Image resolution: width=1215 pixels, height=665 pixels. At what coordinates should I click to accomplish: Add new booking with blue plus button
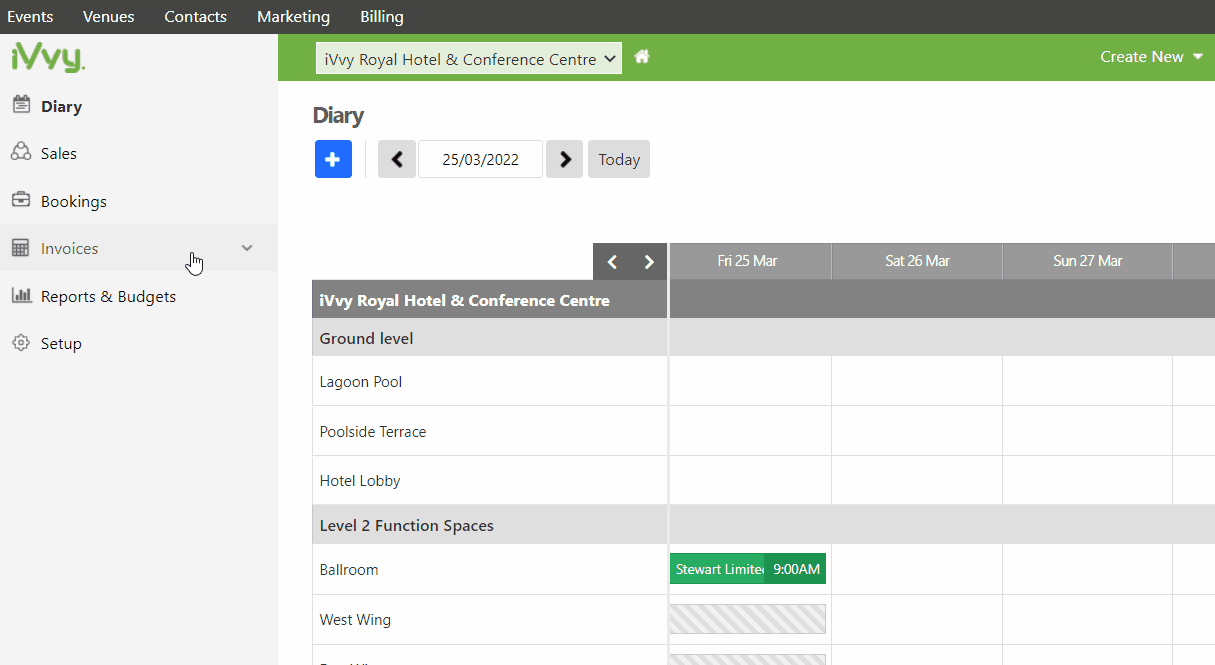coord(333,159)
